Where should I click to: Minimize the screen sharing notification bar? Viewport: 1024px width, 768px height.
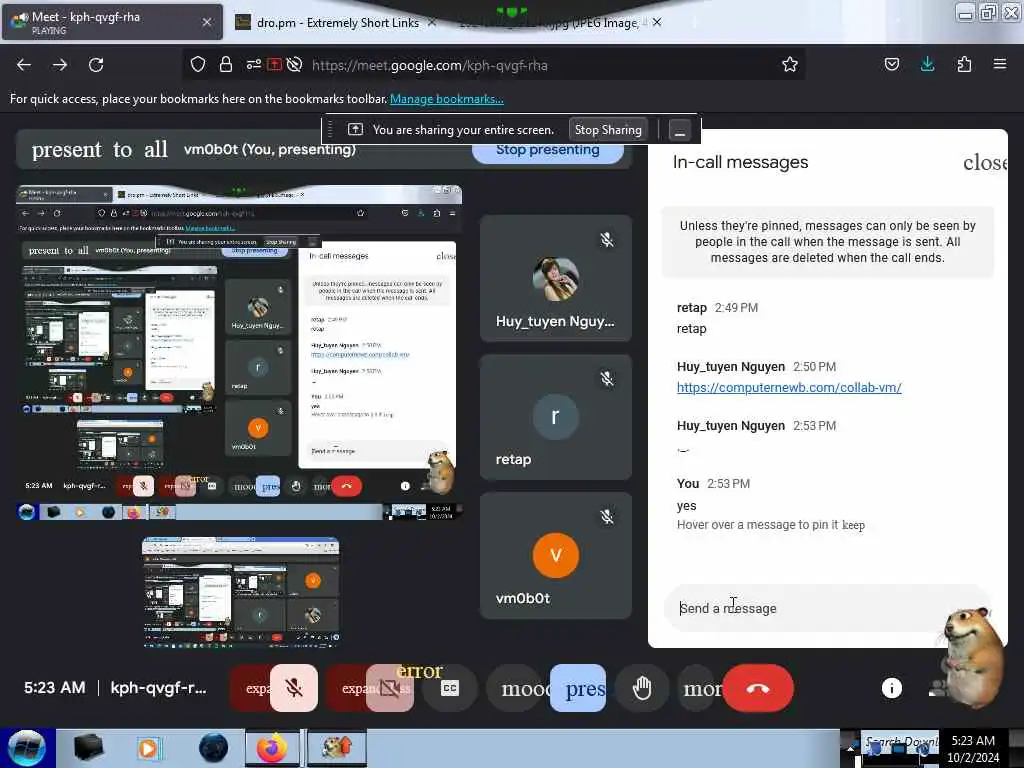click(x=679, y=130)
